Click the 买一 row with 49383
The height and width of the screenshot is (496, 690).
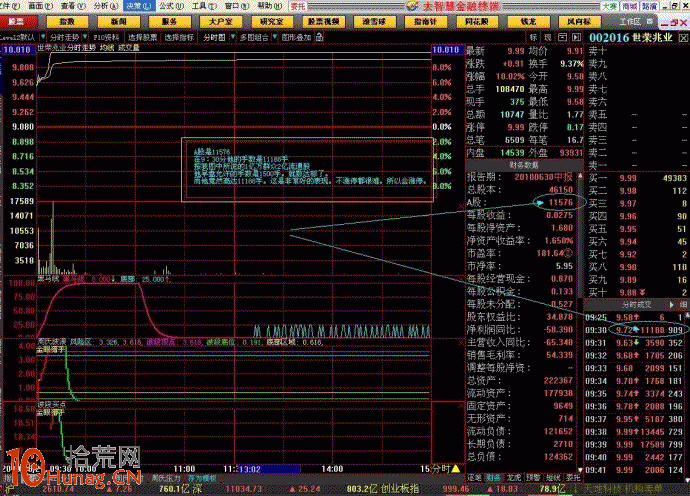[637, 178]
